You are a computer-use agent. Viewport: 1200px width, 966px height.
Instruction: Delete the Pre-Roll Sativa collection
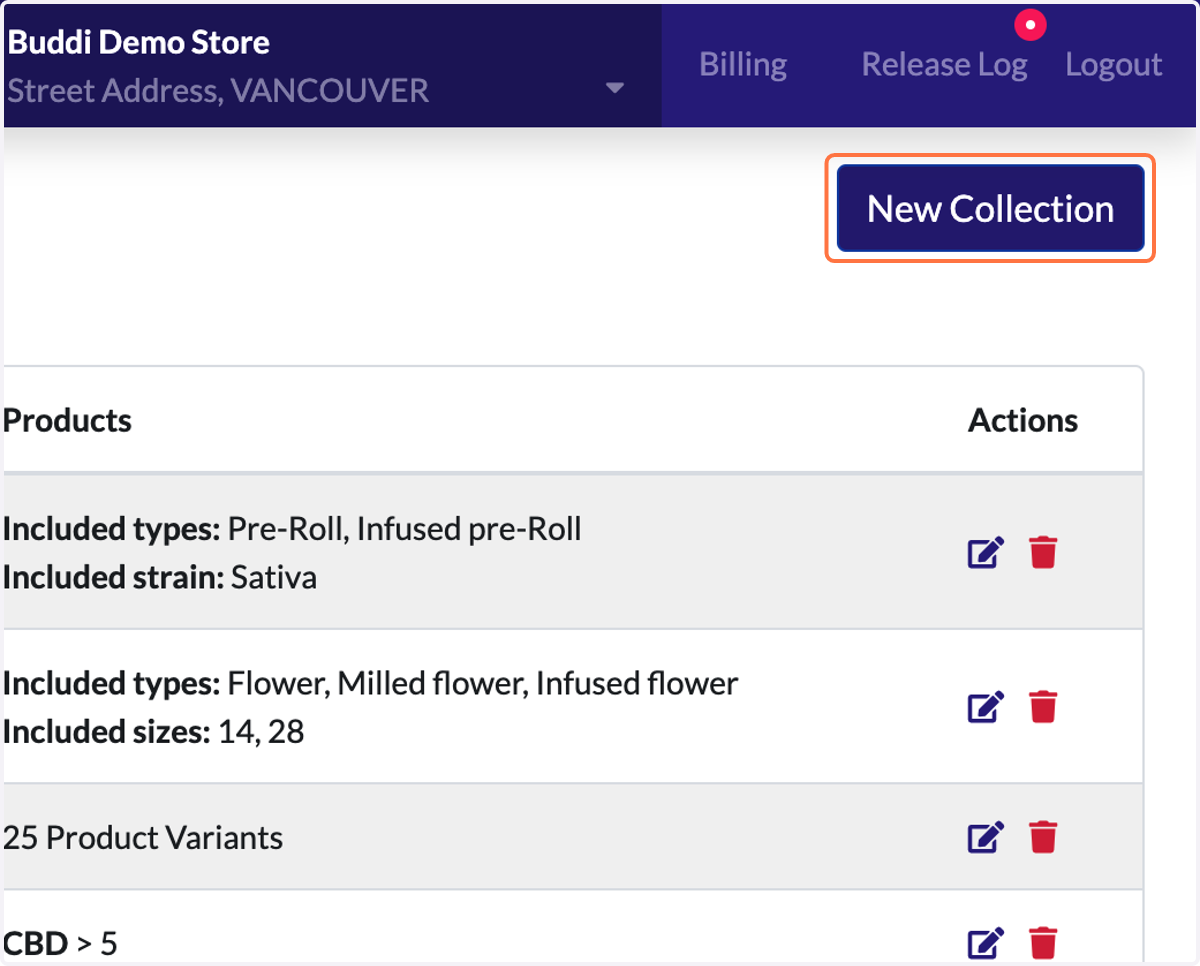pos(1043,553)
